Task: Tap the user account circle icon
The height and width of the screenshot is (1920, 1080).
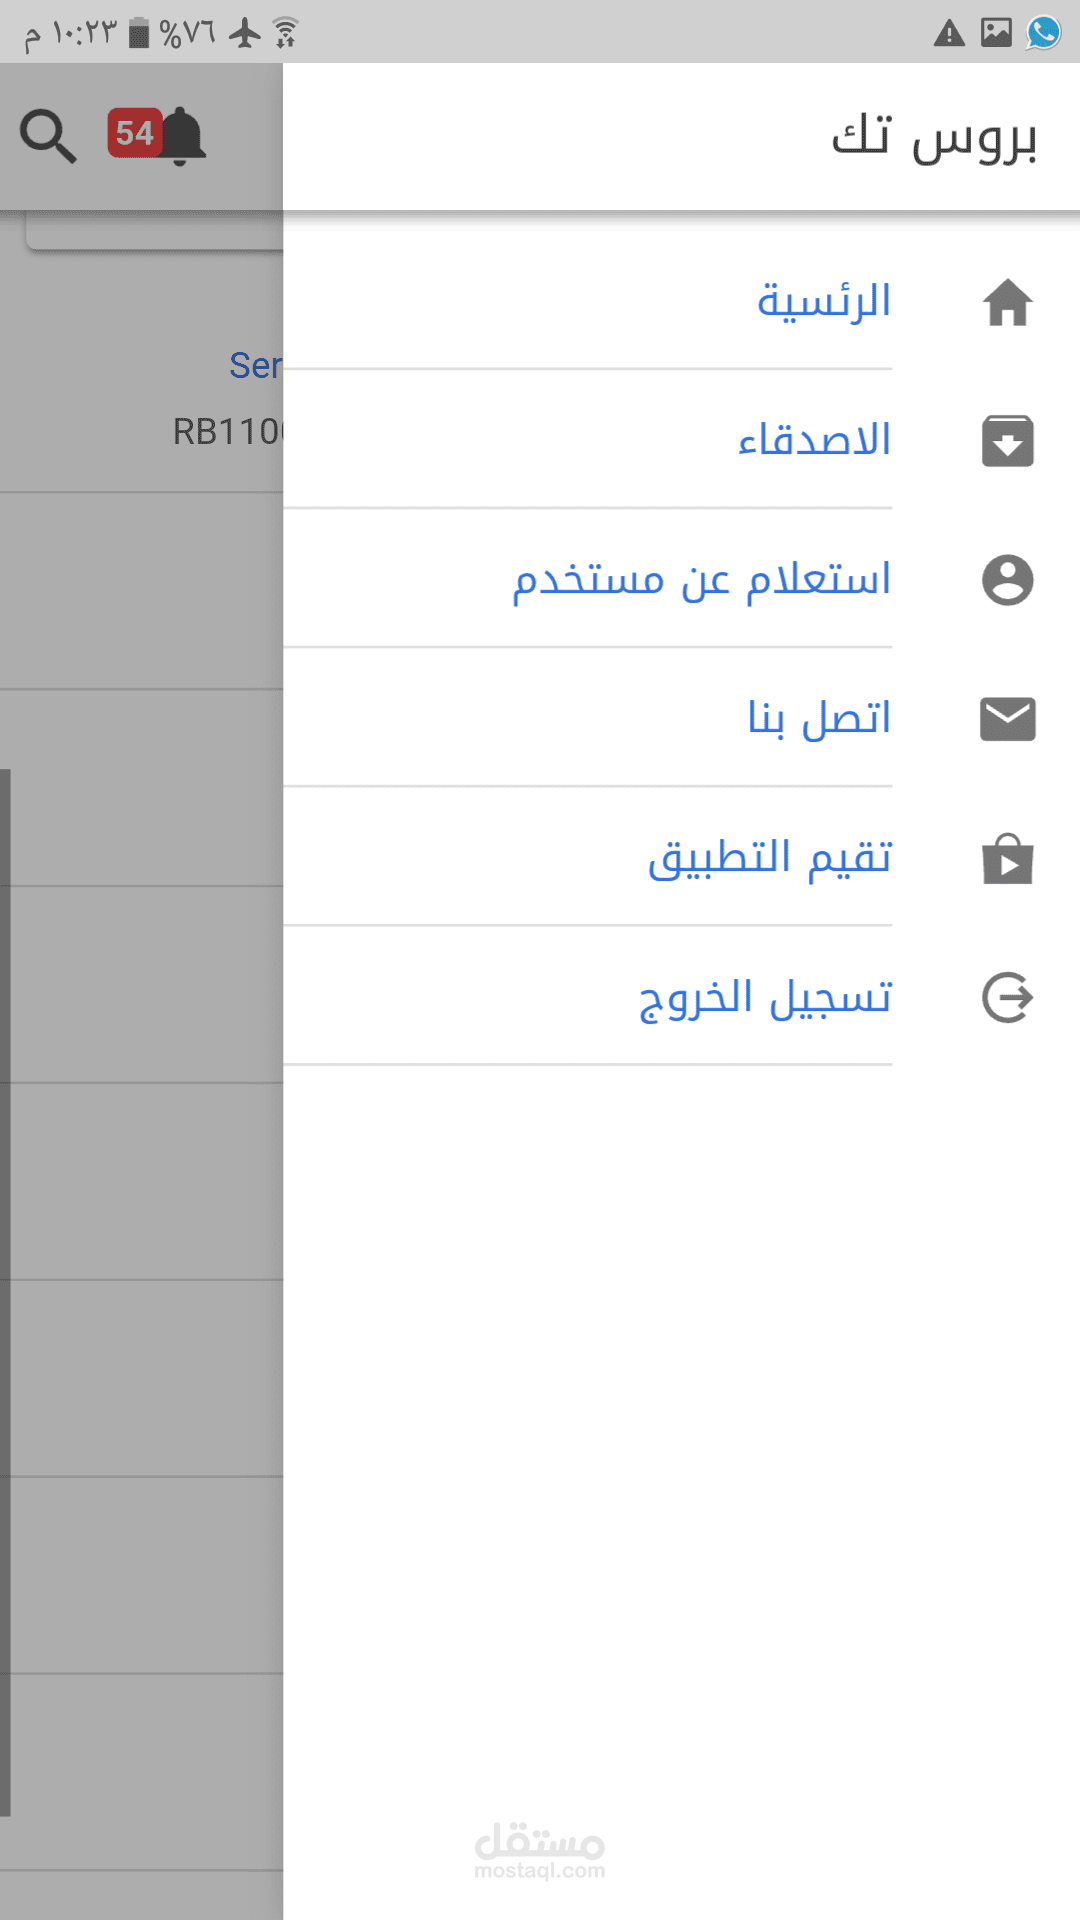Action: pyautogui.click(x=1007, y=580)
